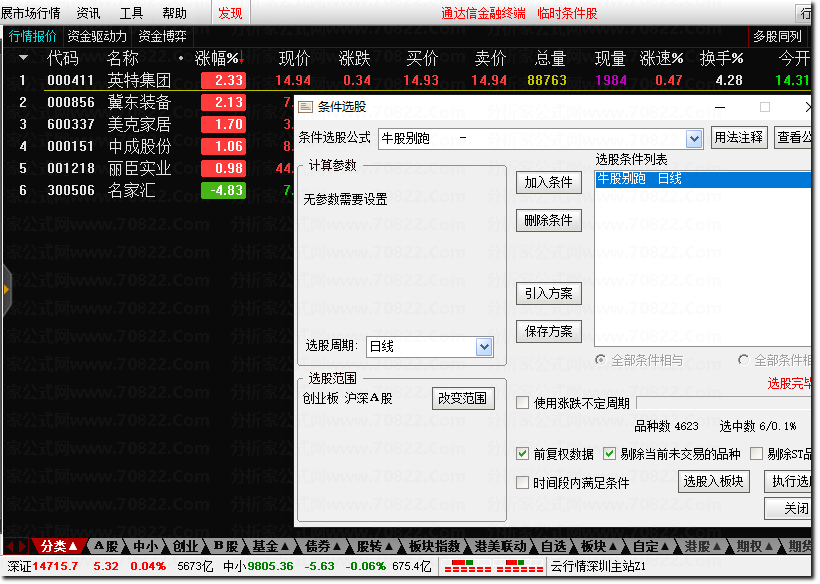This screenshot has width=820, height=584.
Task: Switch to the 板块指数 bottom tab
Action: [x=434, y=546]
